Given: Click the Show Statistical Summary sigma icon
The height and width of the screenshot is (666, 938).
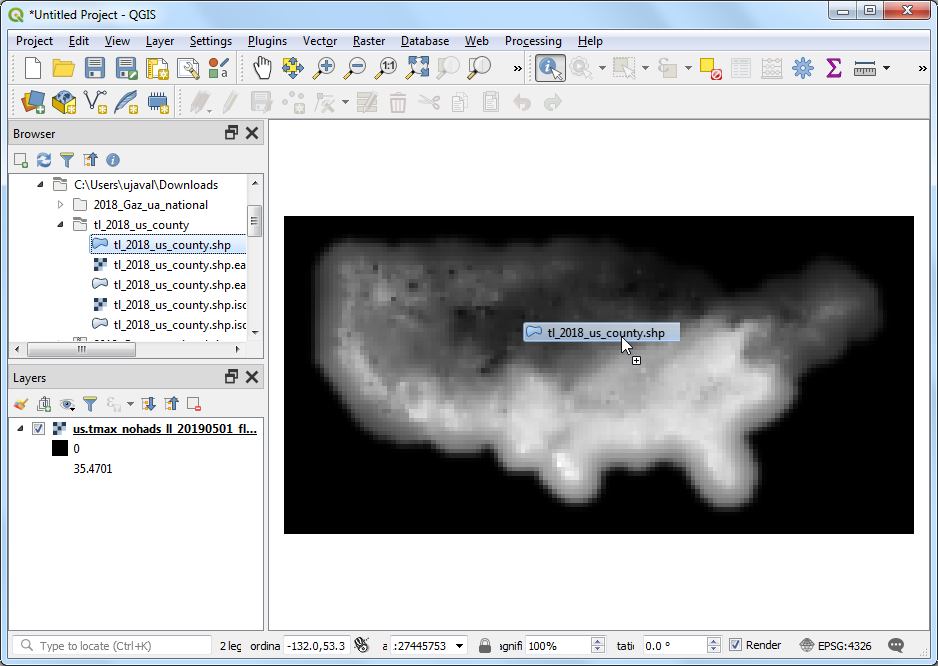Looking at the screenshot, I should point(833,68).
